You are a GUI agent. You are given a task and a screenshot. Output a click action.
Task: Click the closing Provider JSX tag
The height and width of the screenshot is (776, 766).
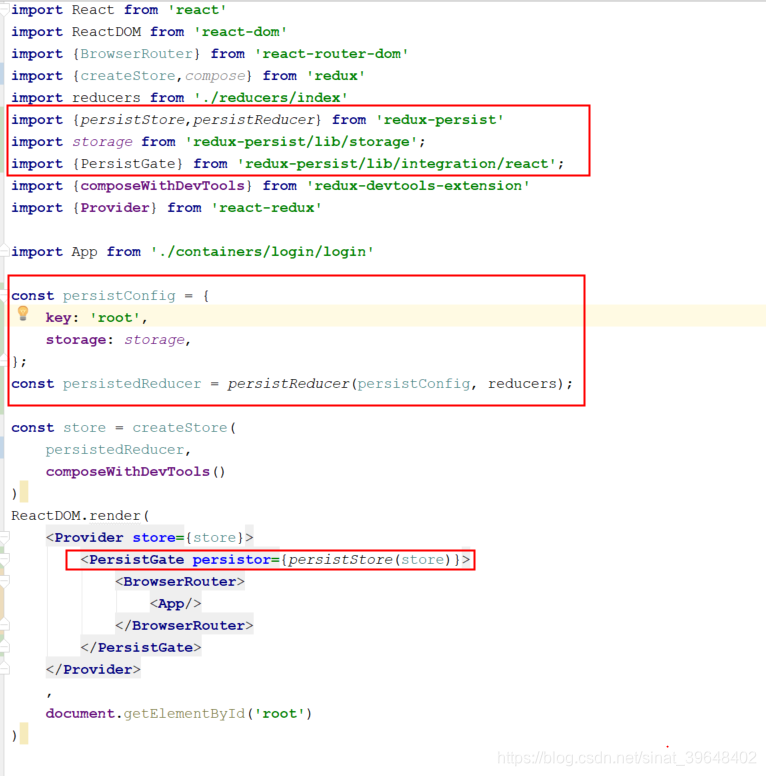point(93,669)
